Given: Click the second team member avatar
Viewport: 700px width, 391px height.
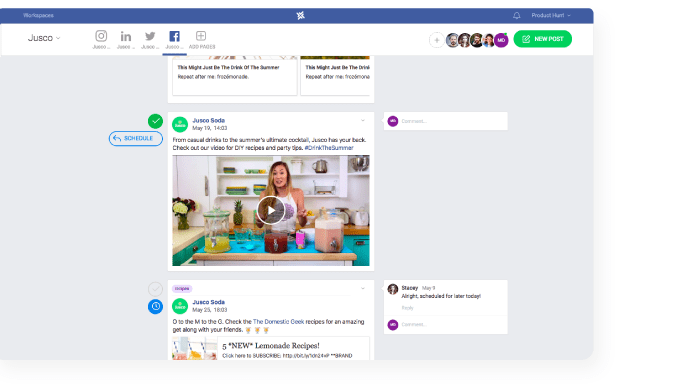Looking at the screenshot, I should (x=465, y=40).
